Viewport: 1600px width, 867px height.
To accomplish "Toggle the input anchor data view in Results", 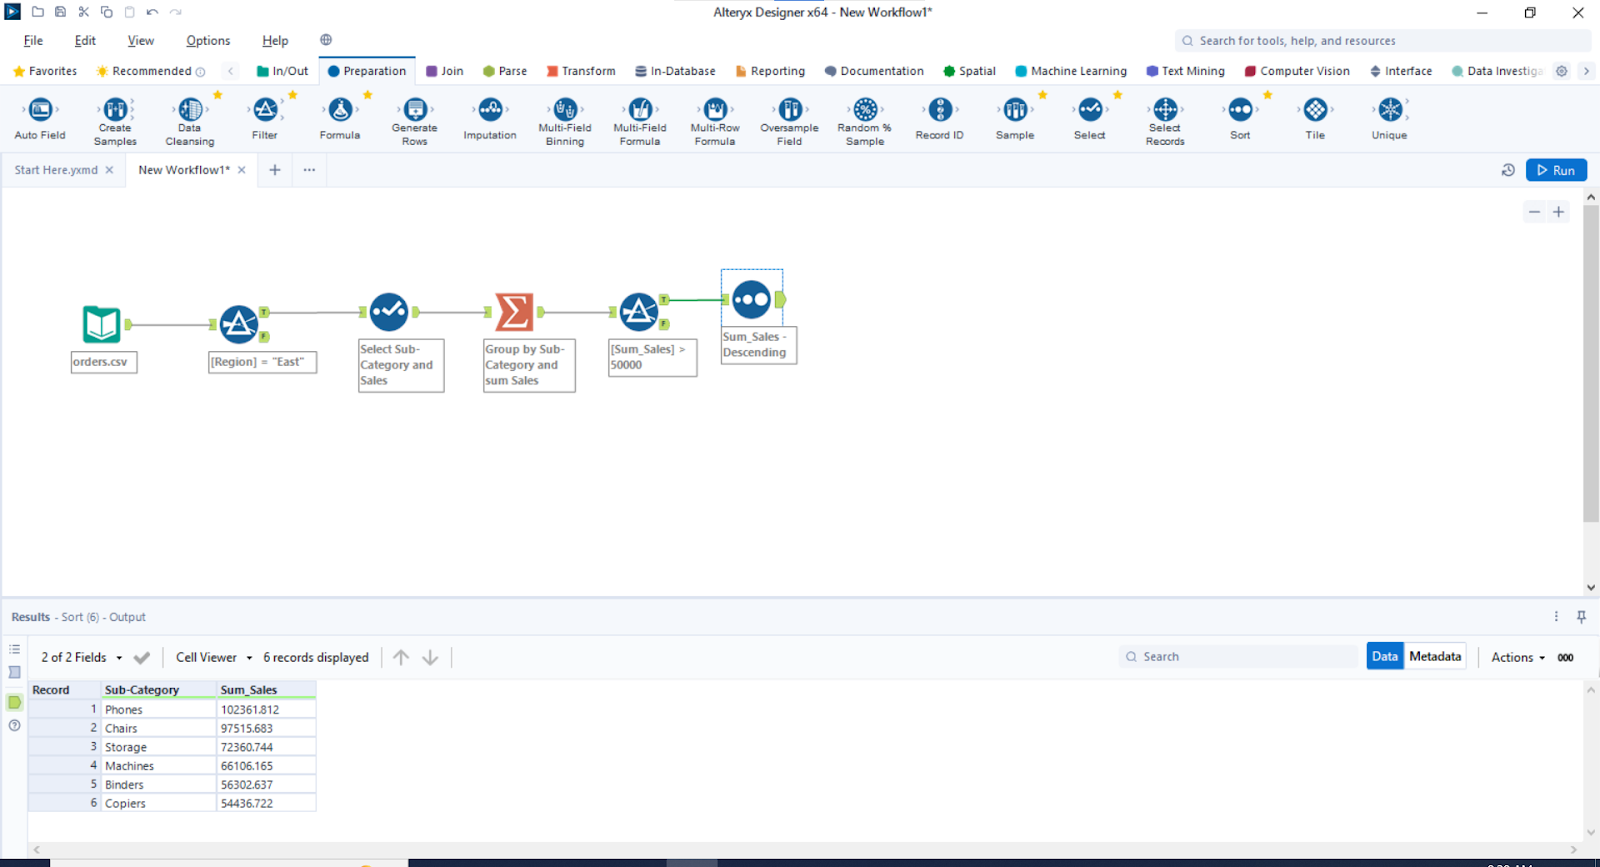I will (x=14, y=672).
